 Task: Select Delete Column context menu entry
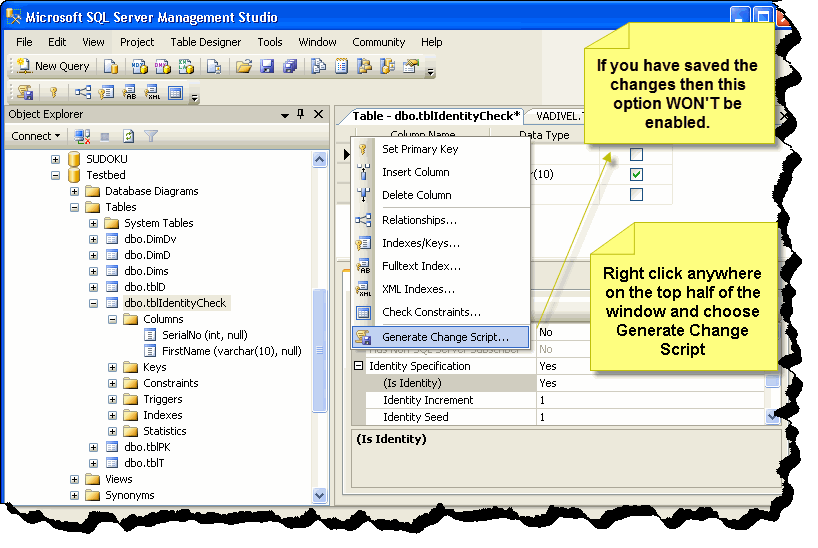(x=441, y=195)
